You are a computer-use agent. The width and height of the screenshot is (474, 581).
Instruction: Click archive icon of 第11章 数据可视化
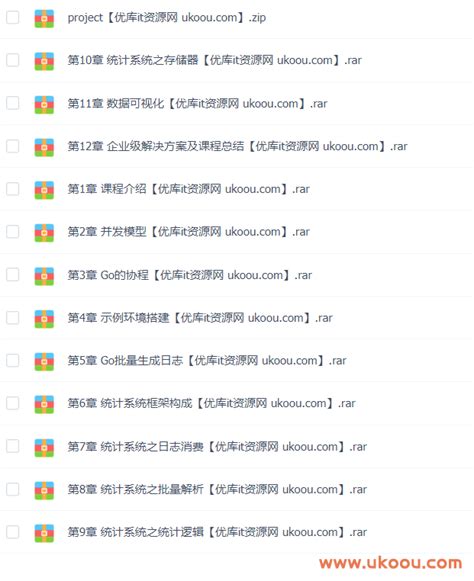pyautogui.click(x=44, y=104)
